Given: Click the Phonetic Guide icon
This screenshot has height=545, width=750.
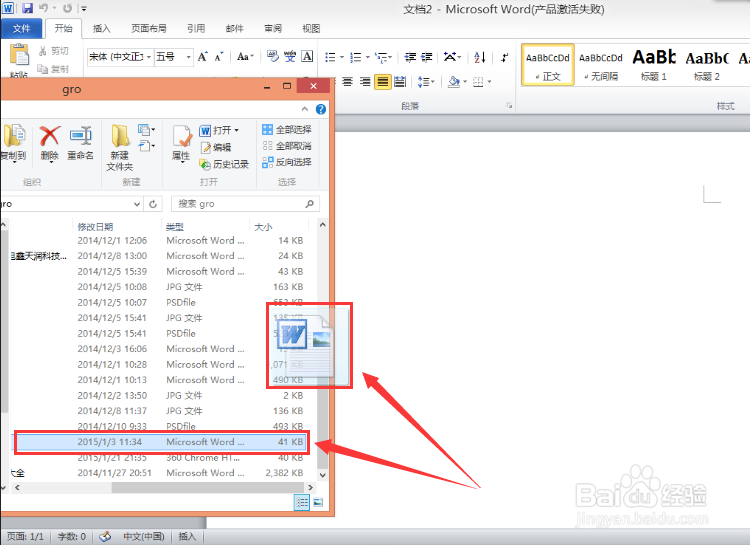Looking at the screenshot, I should click(290, 56).
